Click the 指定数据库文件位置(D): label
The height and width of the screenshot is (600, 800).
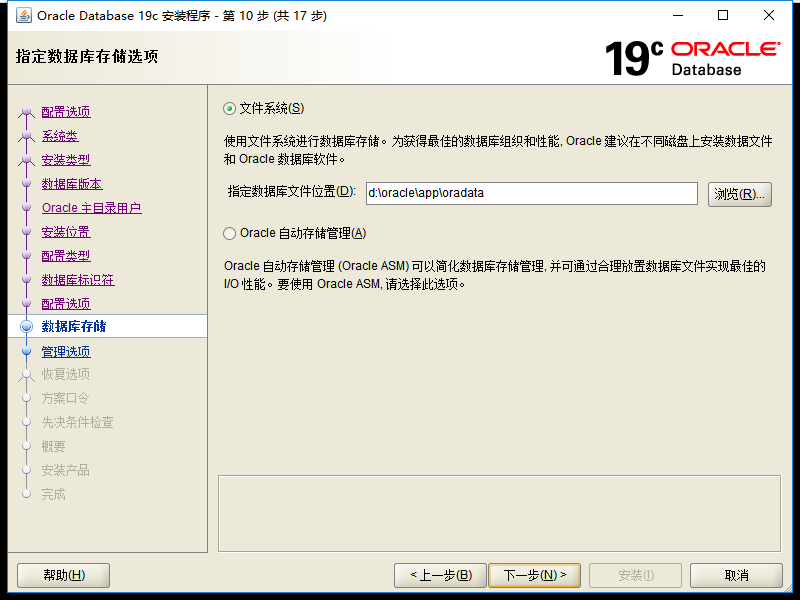click(291, 191)
